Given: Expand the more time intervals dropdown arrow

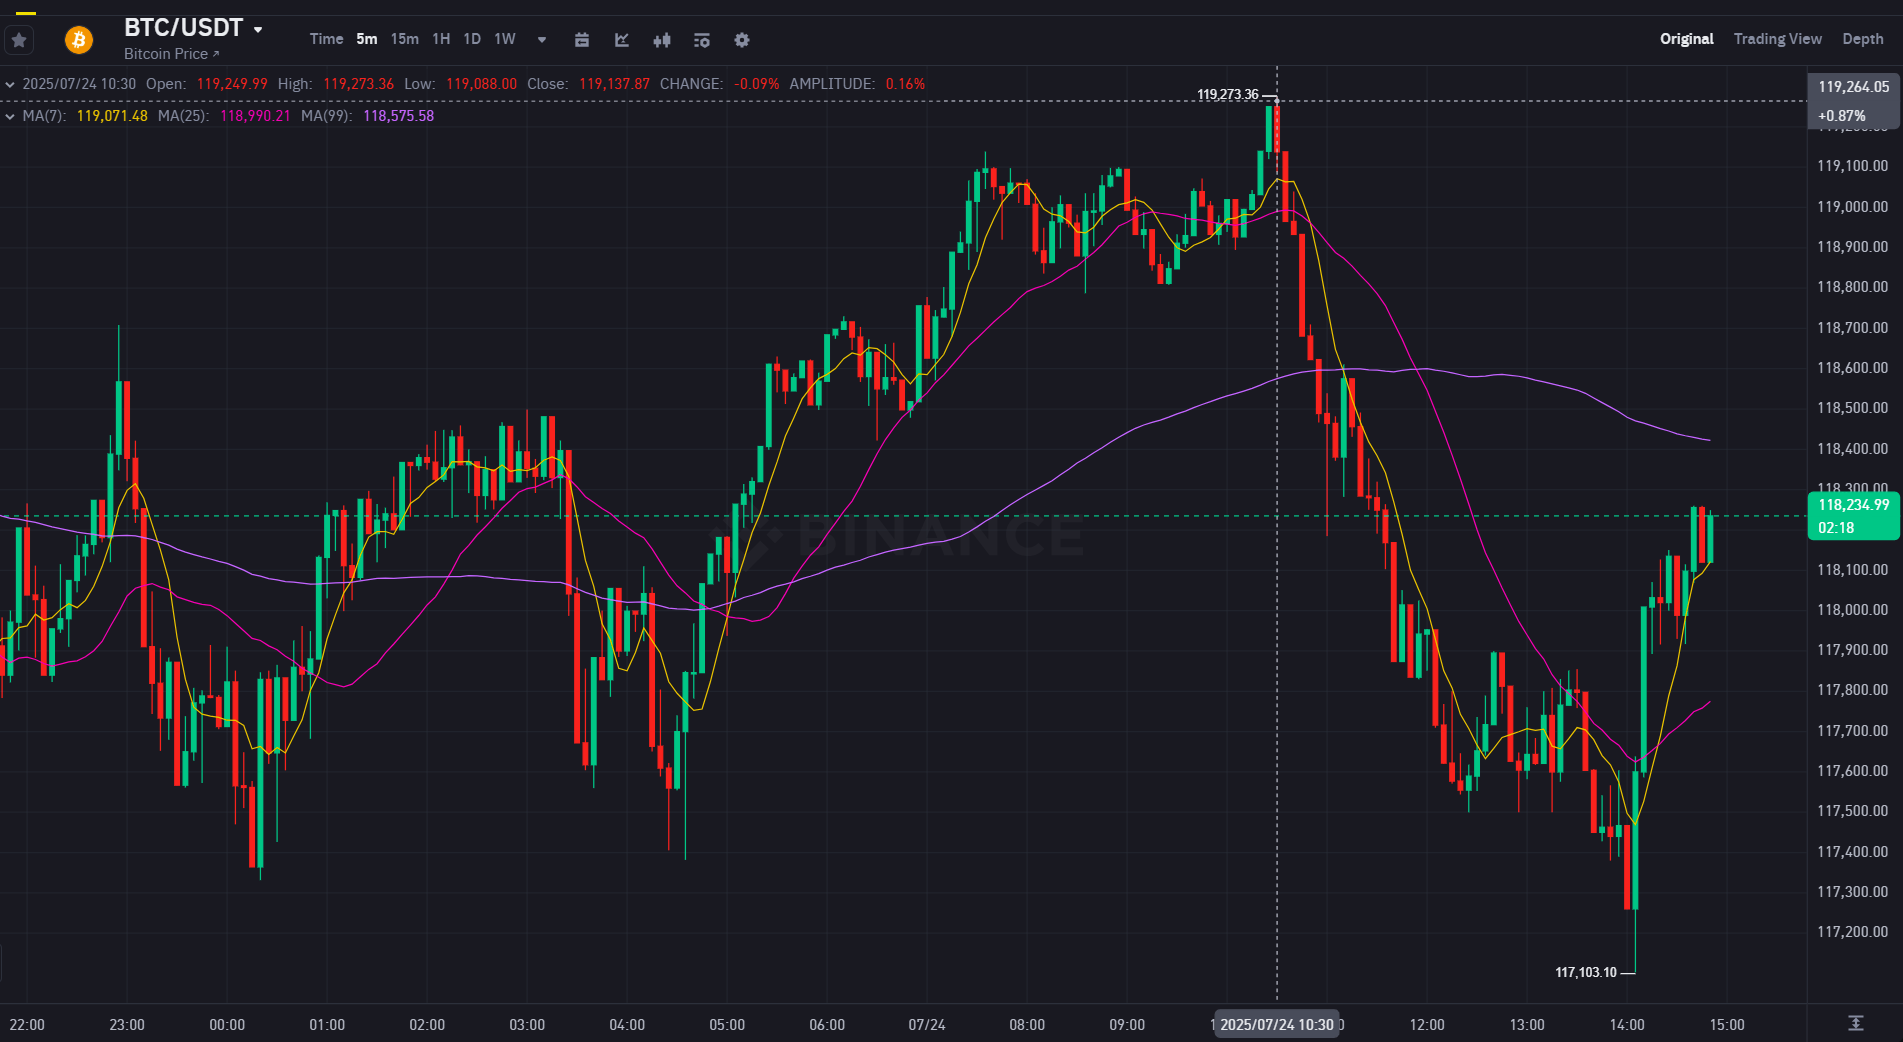Looking at the screenshot, I should (542, 40).
